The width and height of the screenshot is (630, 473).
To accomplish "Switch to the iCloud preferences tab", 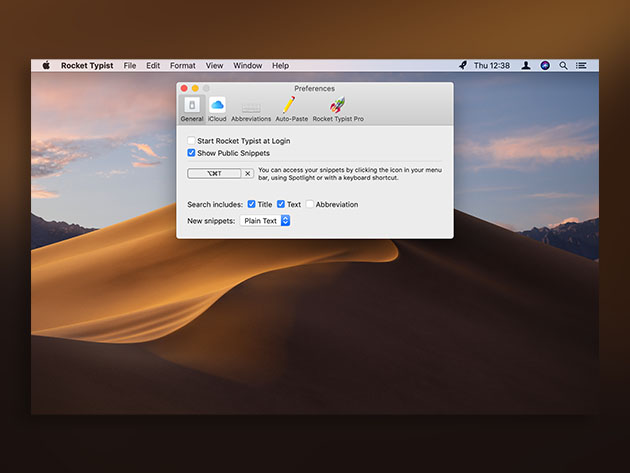I will point(217,109).
